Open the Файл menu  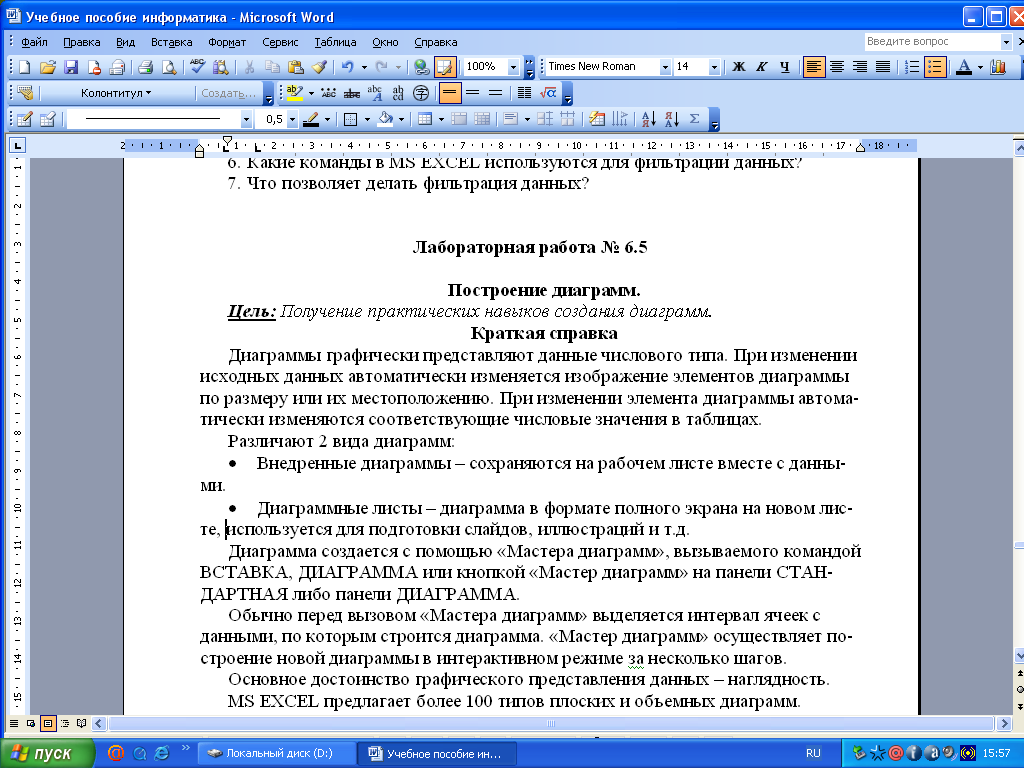[x=34, y=42]
